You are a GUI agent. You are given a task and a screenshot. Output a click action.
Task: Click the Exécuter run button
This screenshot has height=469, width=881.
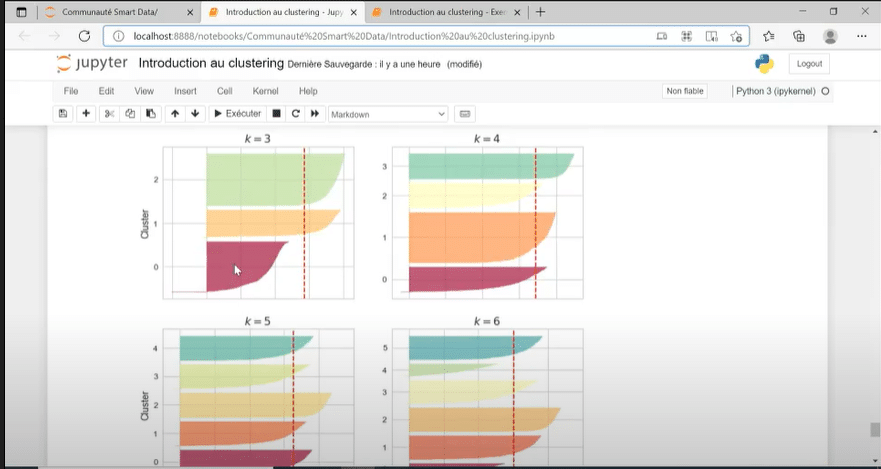pyautogui.click(x=237, y=114)
